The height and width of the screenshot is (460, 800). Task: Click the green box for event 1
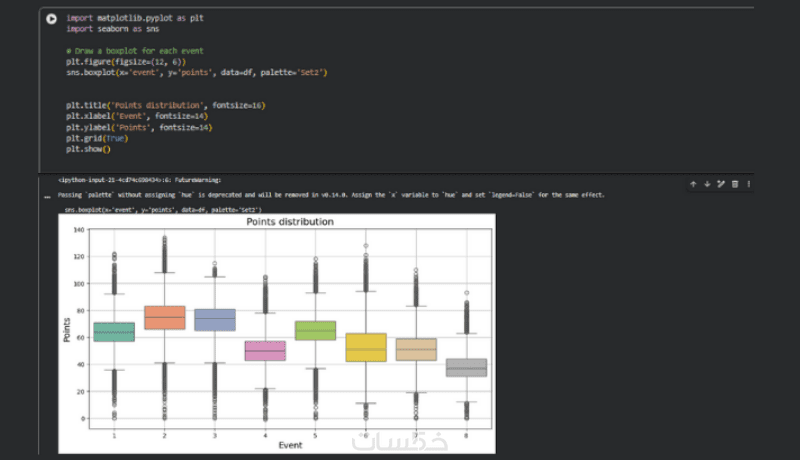coord(114,331)
